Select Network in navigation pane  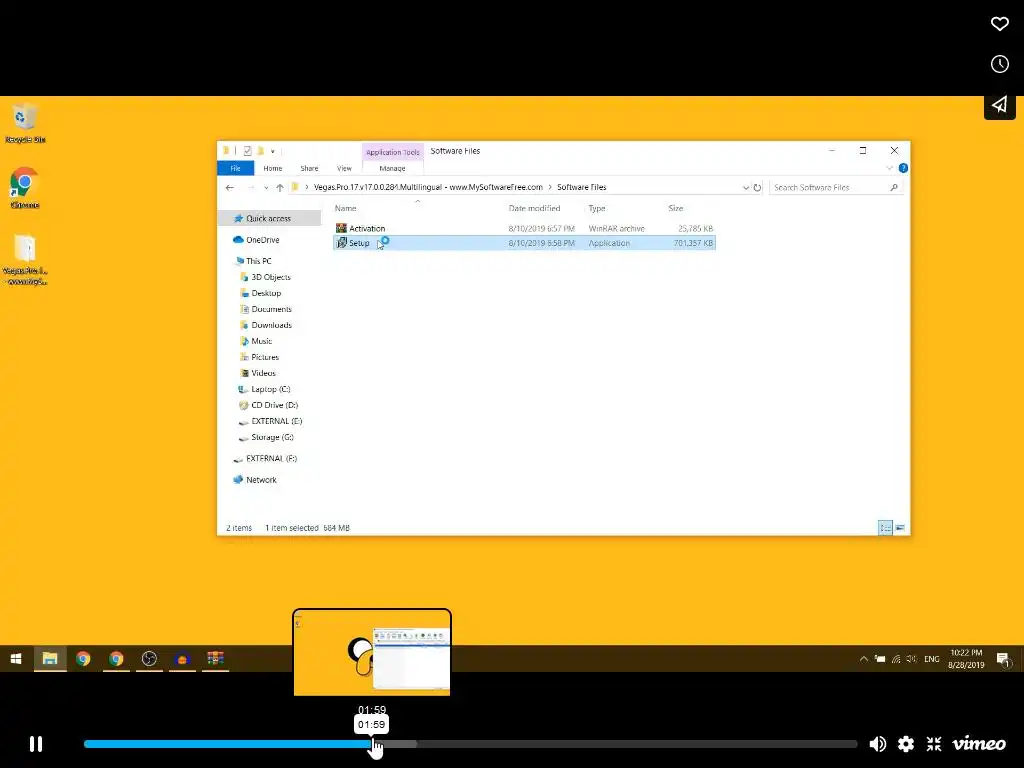(x=261, y=480)
